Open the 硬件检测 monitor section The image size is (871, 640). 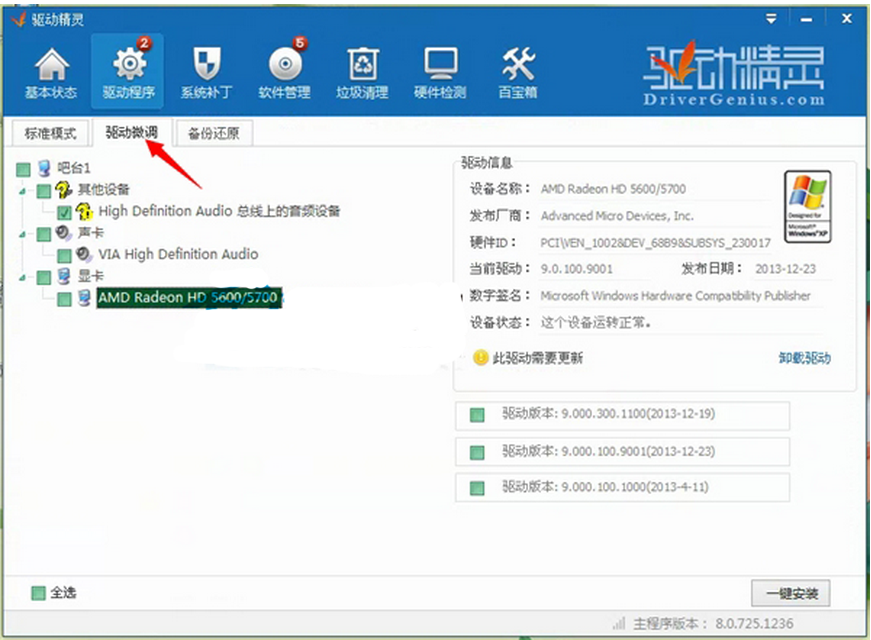coord(439,73)
